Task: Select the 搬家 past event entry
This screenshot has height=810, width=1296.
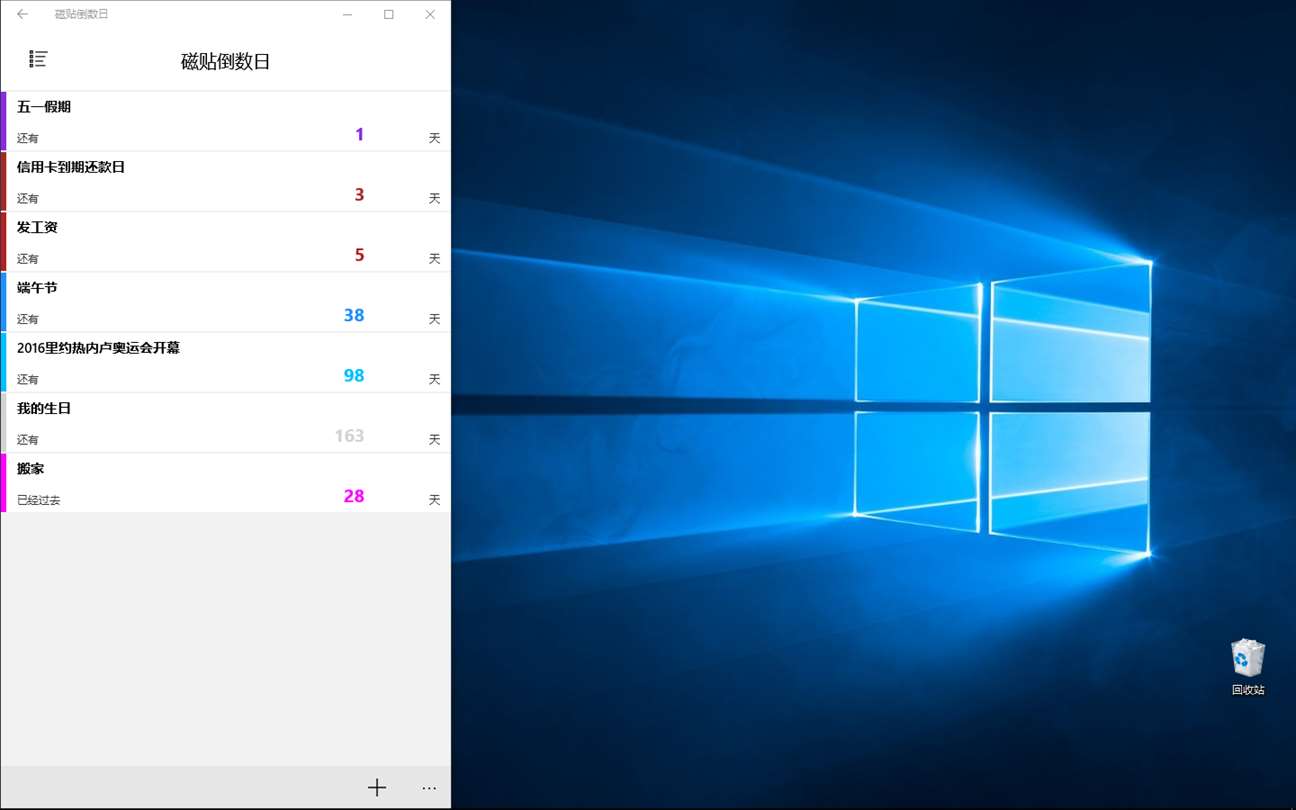Action: tap(226, 482)
